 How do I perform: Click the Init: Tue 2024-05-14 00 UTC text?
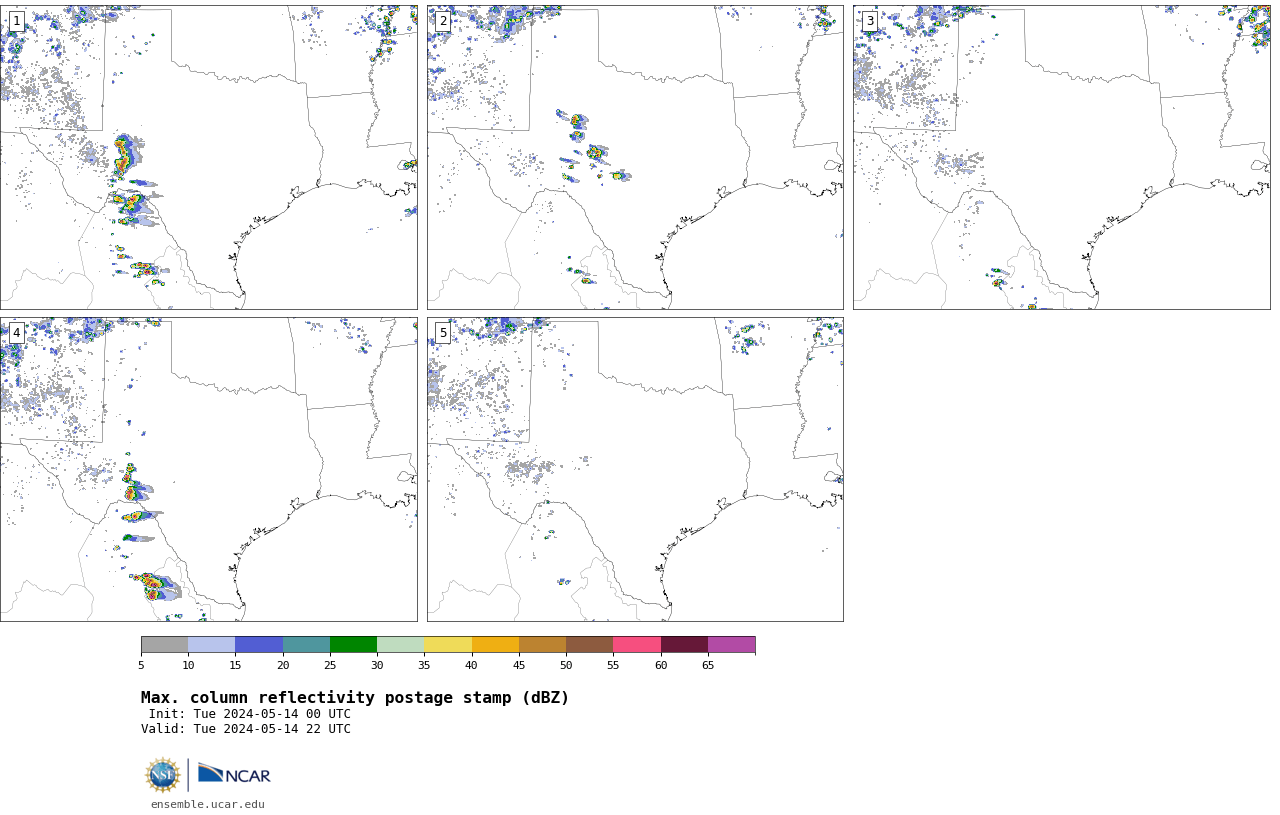click(x=249, y=714)
